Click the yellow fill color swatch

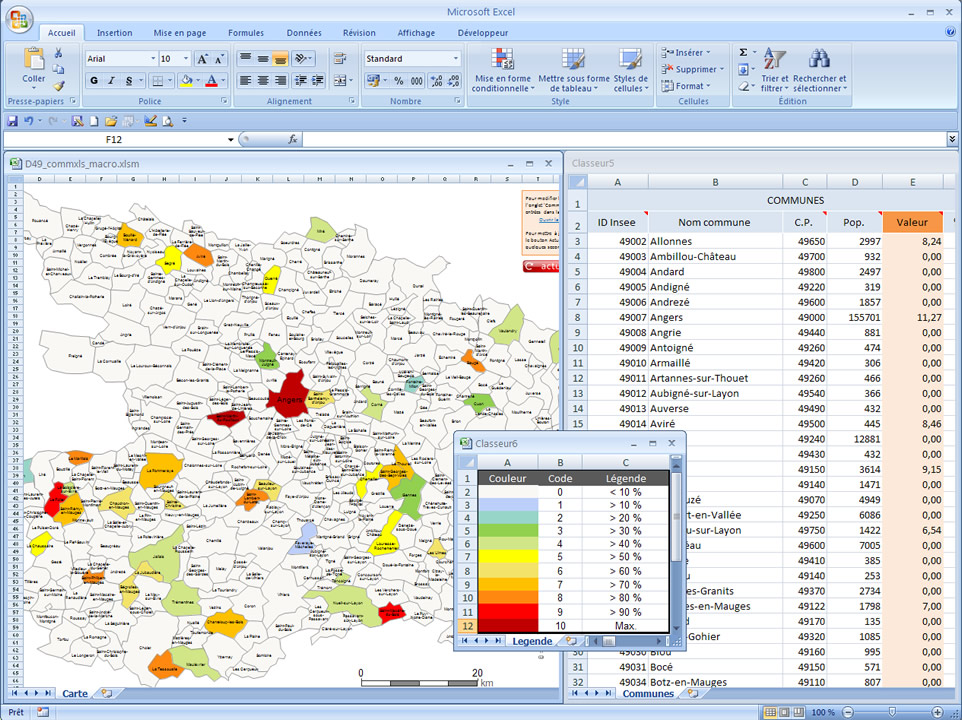pyautogui.click(x=187, y=80)
